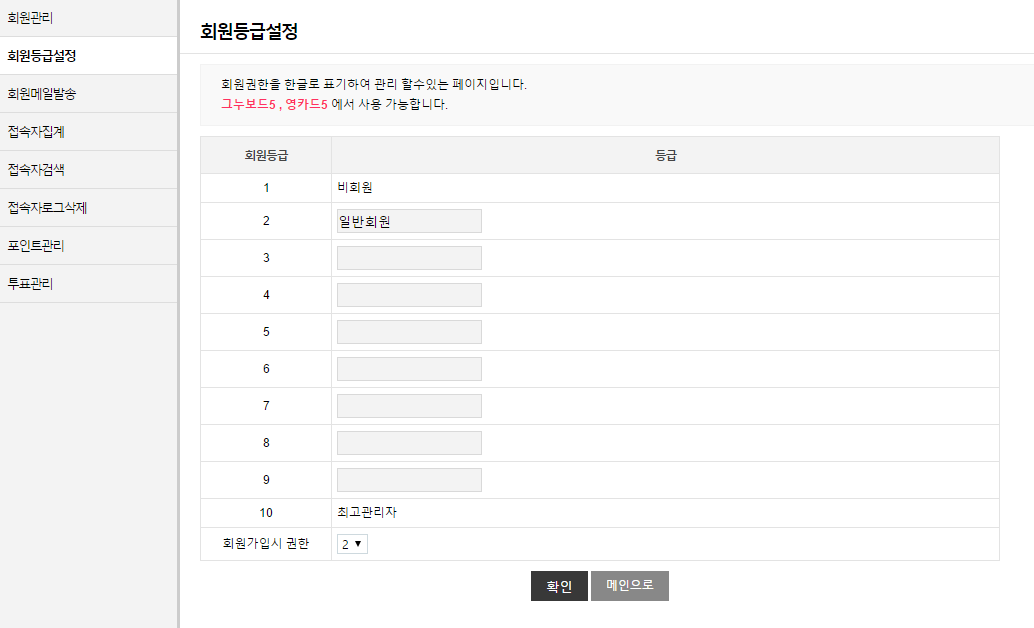Image resolution: width=1034 pixels, height=628 pixels.
Task: Click the level 5 grade input
Action: pyautogui.click(x=409, y=332)
